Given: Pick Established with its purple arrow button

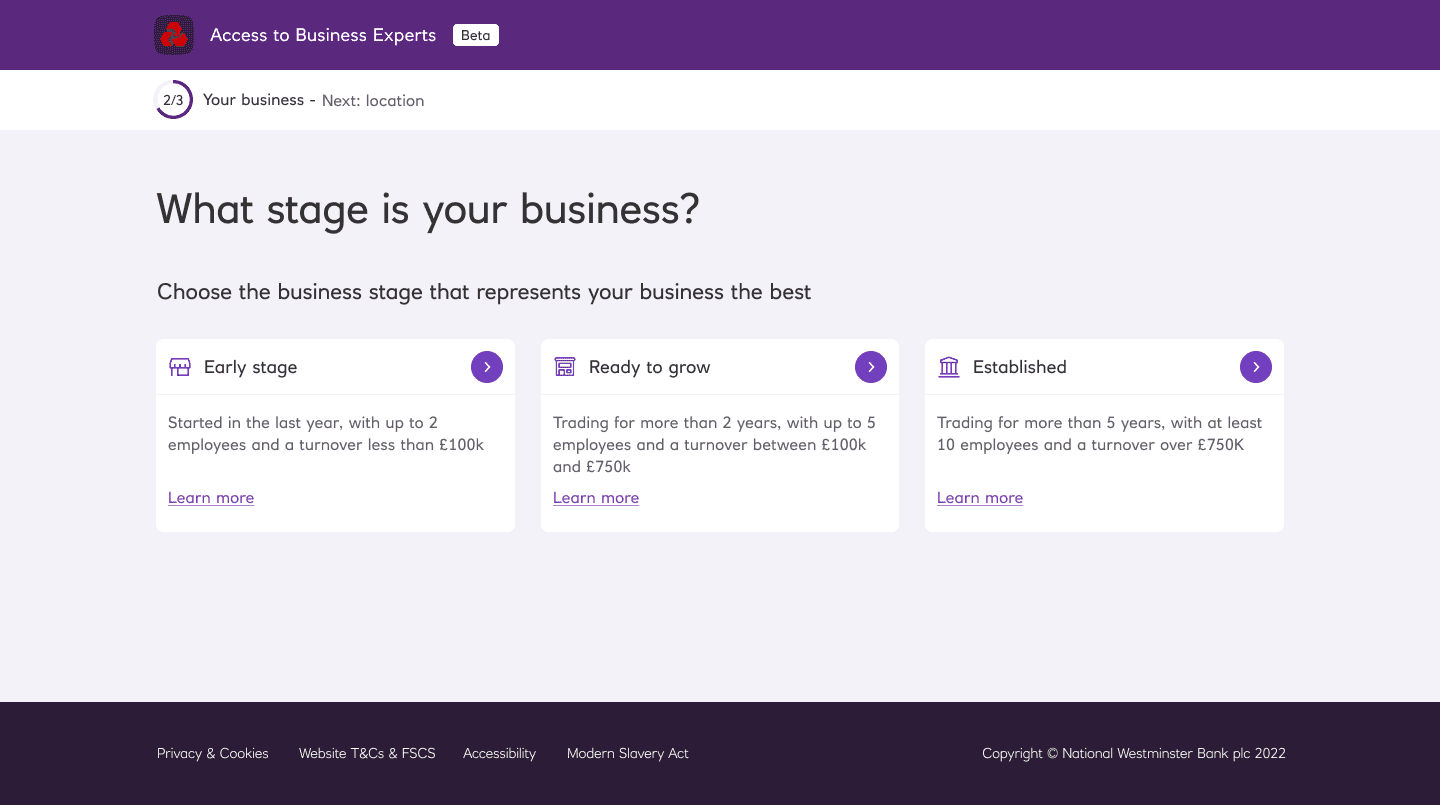Looking at the screenshot, I should pyautogui.click(x=1256, y=367).
